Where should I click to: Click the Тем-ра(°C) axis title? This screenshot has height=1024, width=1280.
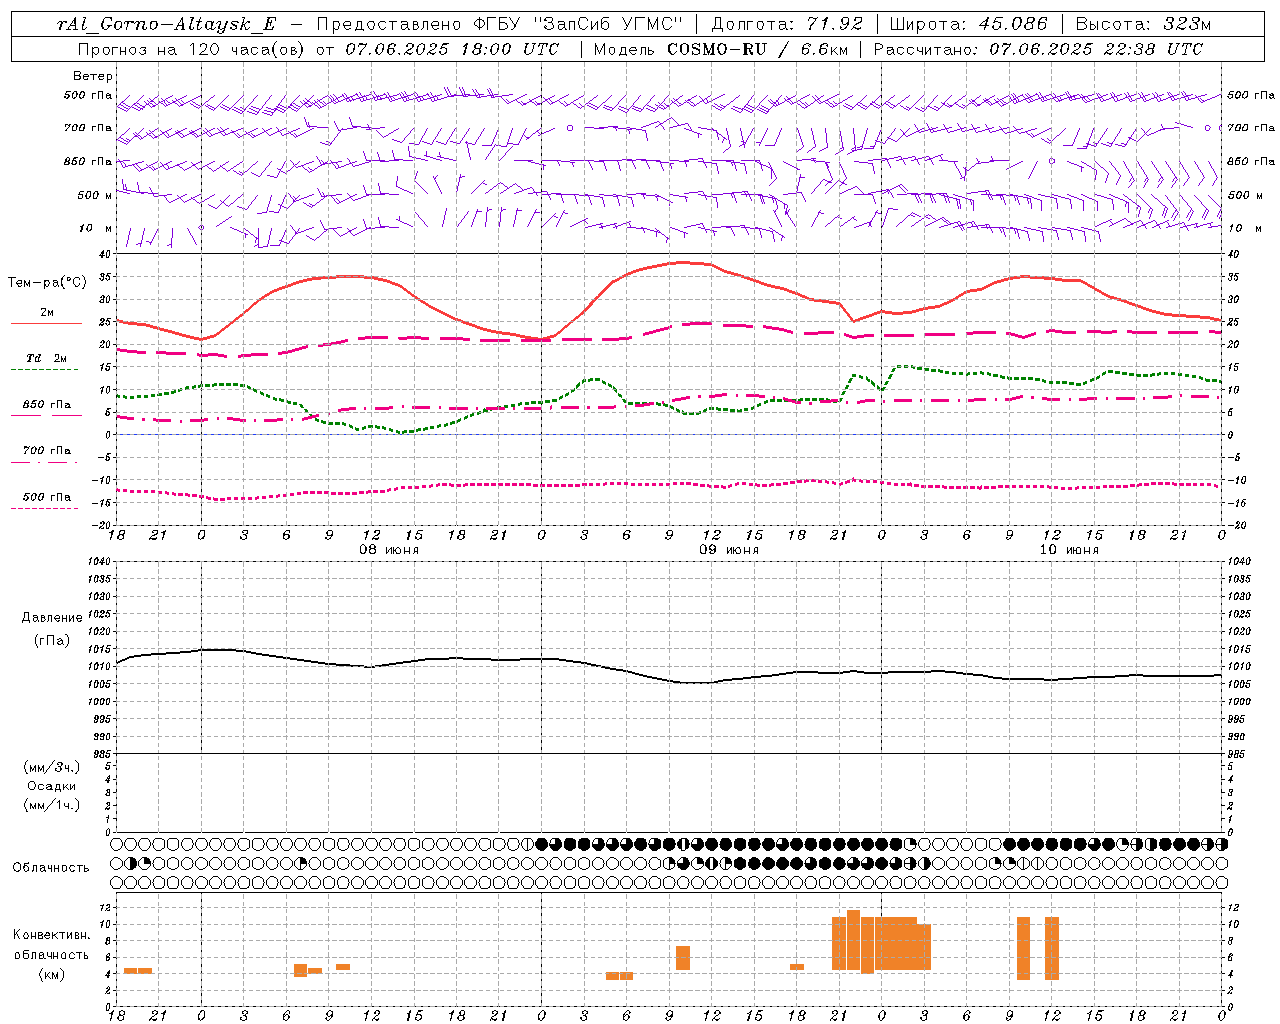pos(47,283)
